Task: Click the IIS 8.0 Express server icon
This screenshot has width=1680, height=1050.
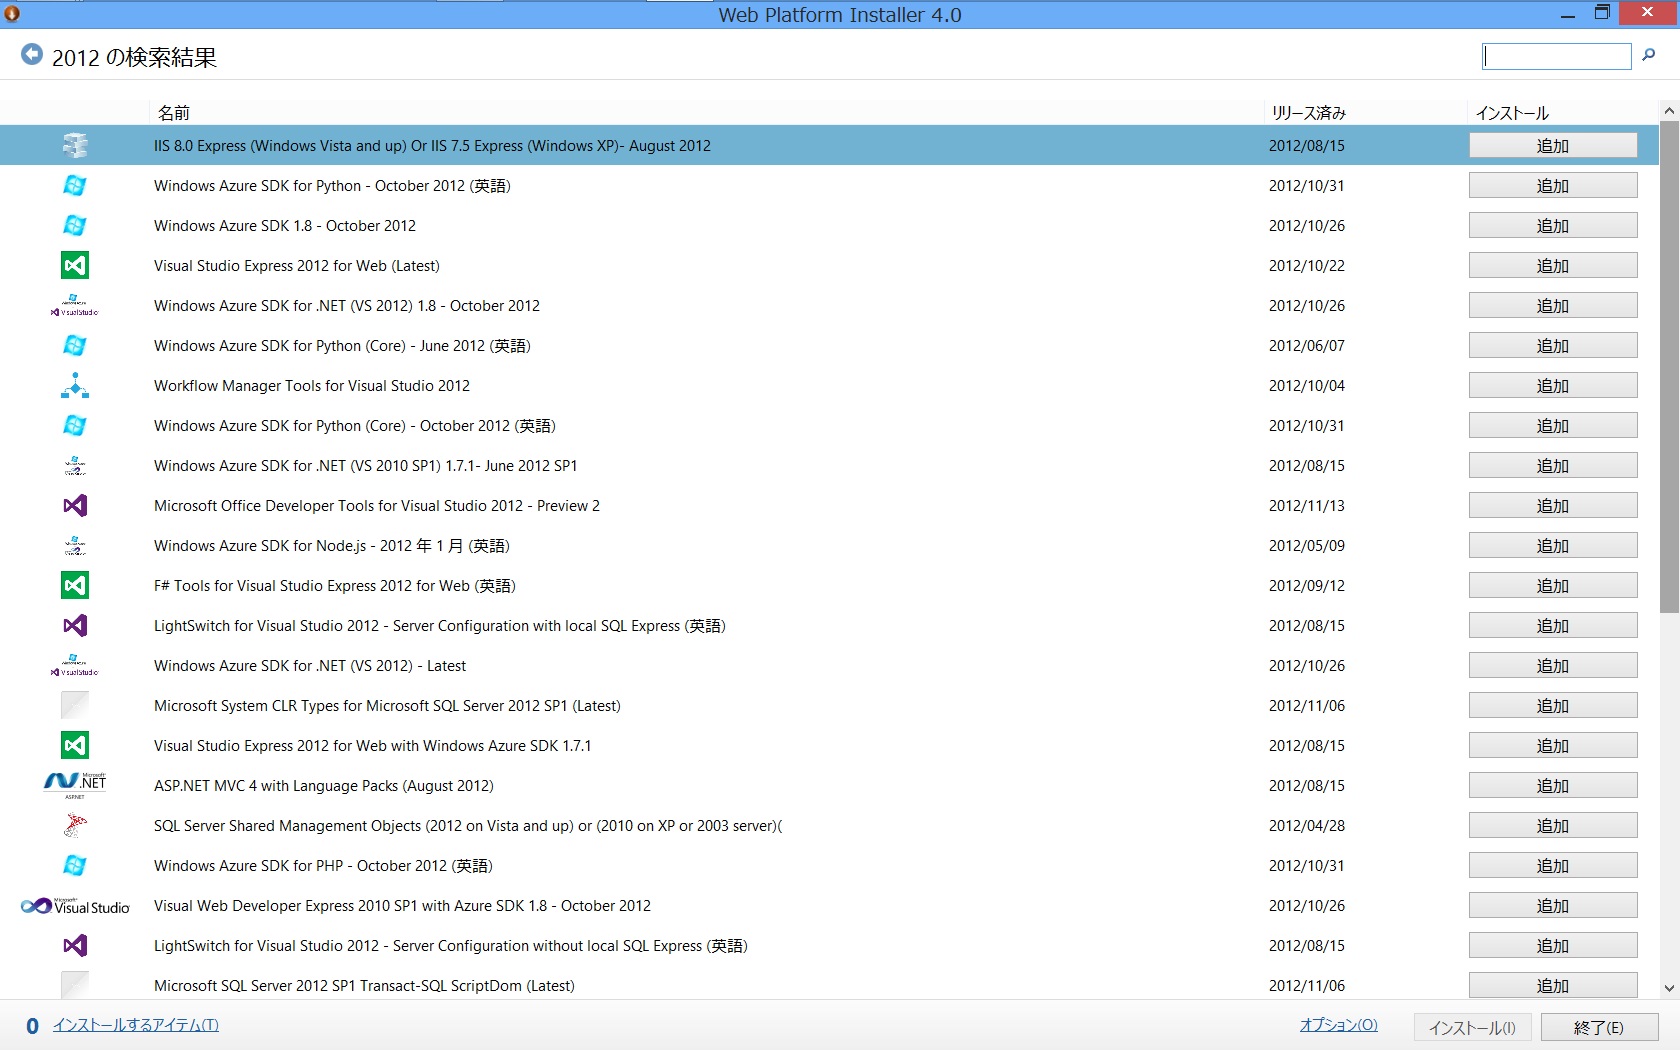Action: pos(75,146)
